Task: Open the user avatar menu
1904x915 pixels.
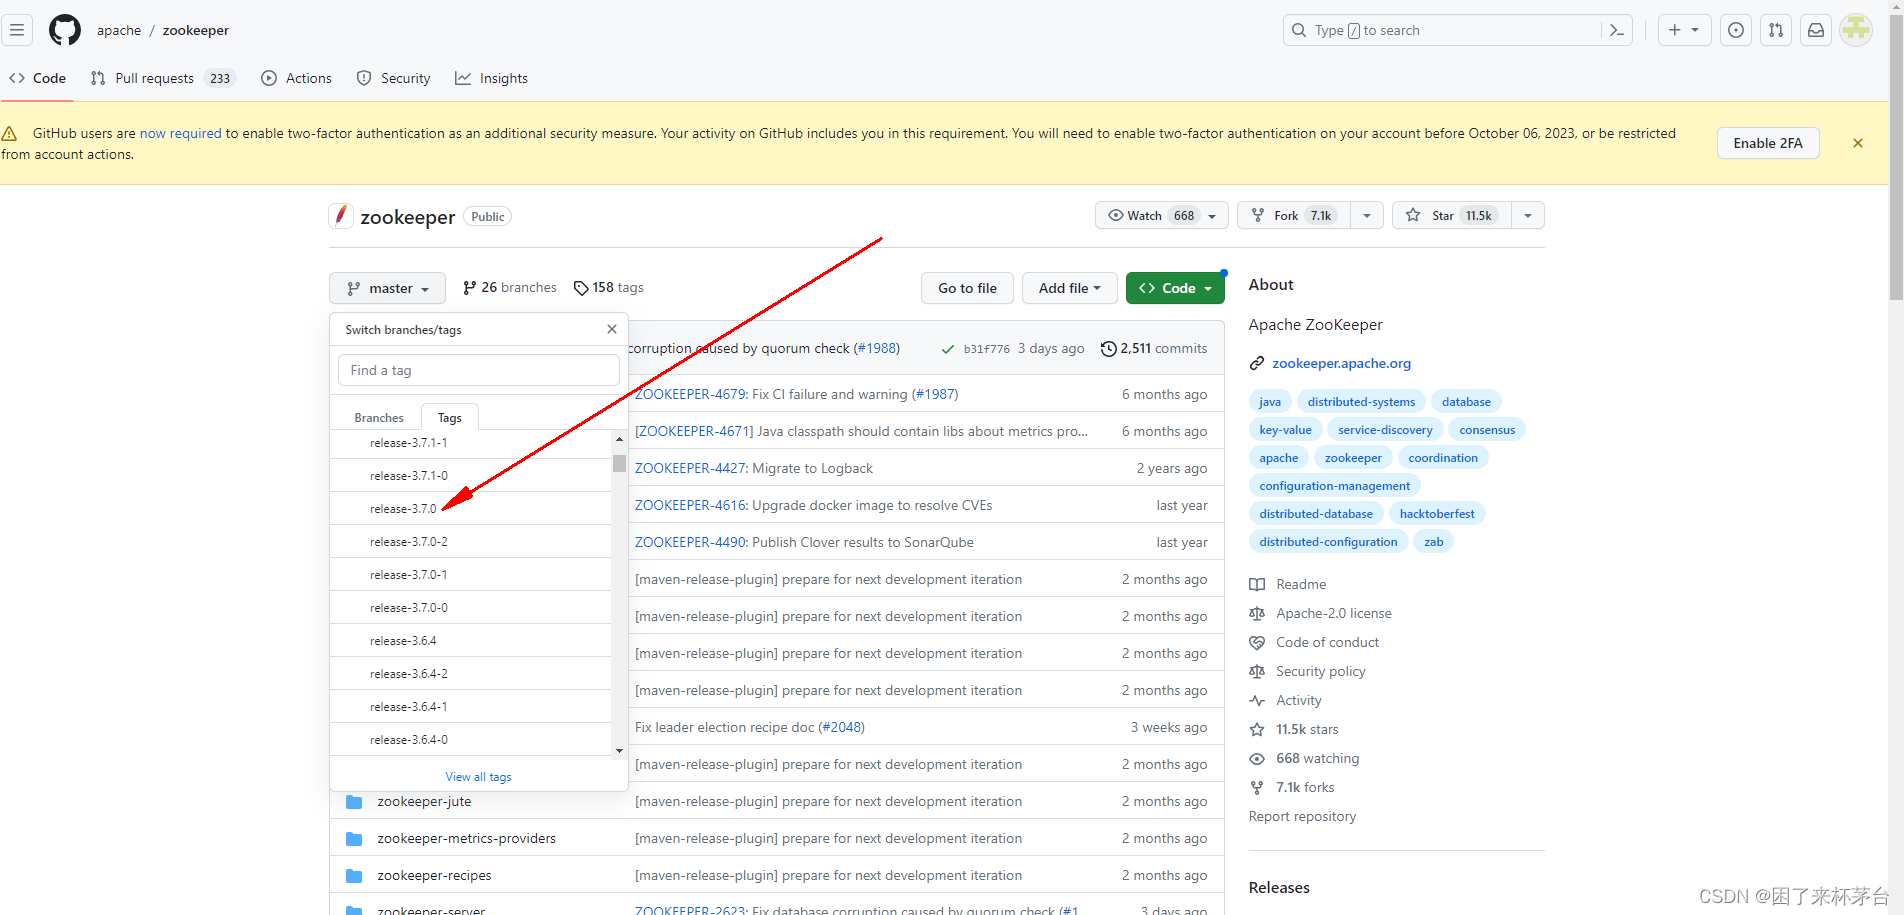Action: pos(1856,30)
